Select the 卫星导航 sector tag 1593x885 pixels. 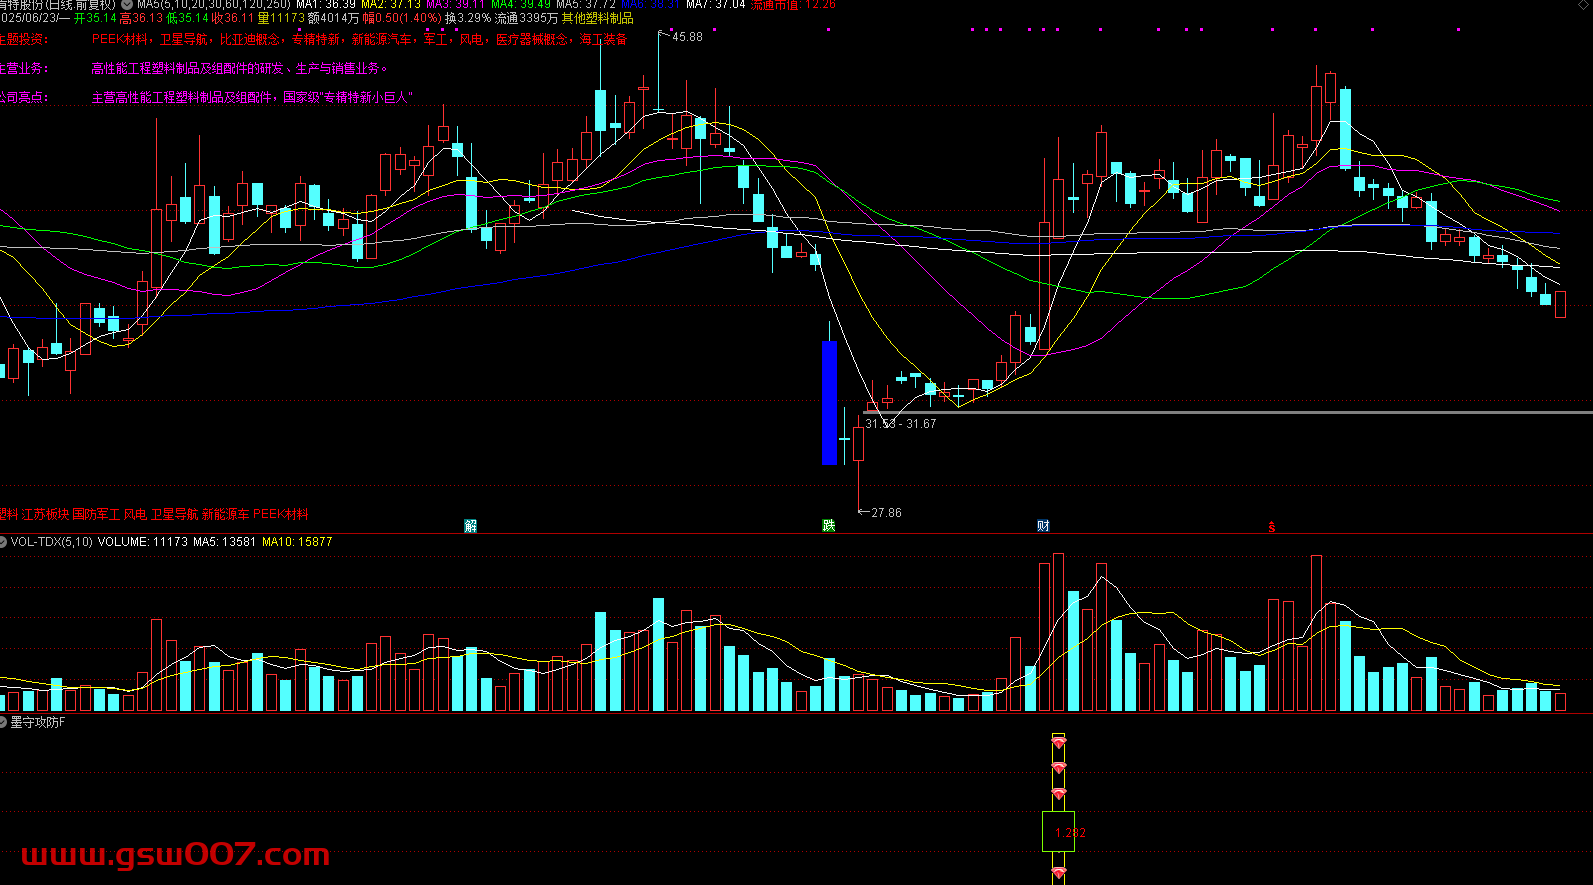(x=174, y=514)
